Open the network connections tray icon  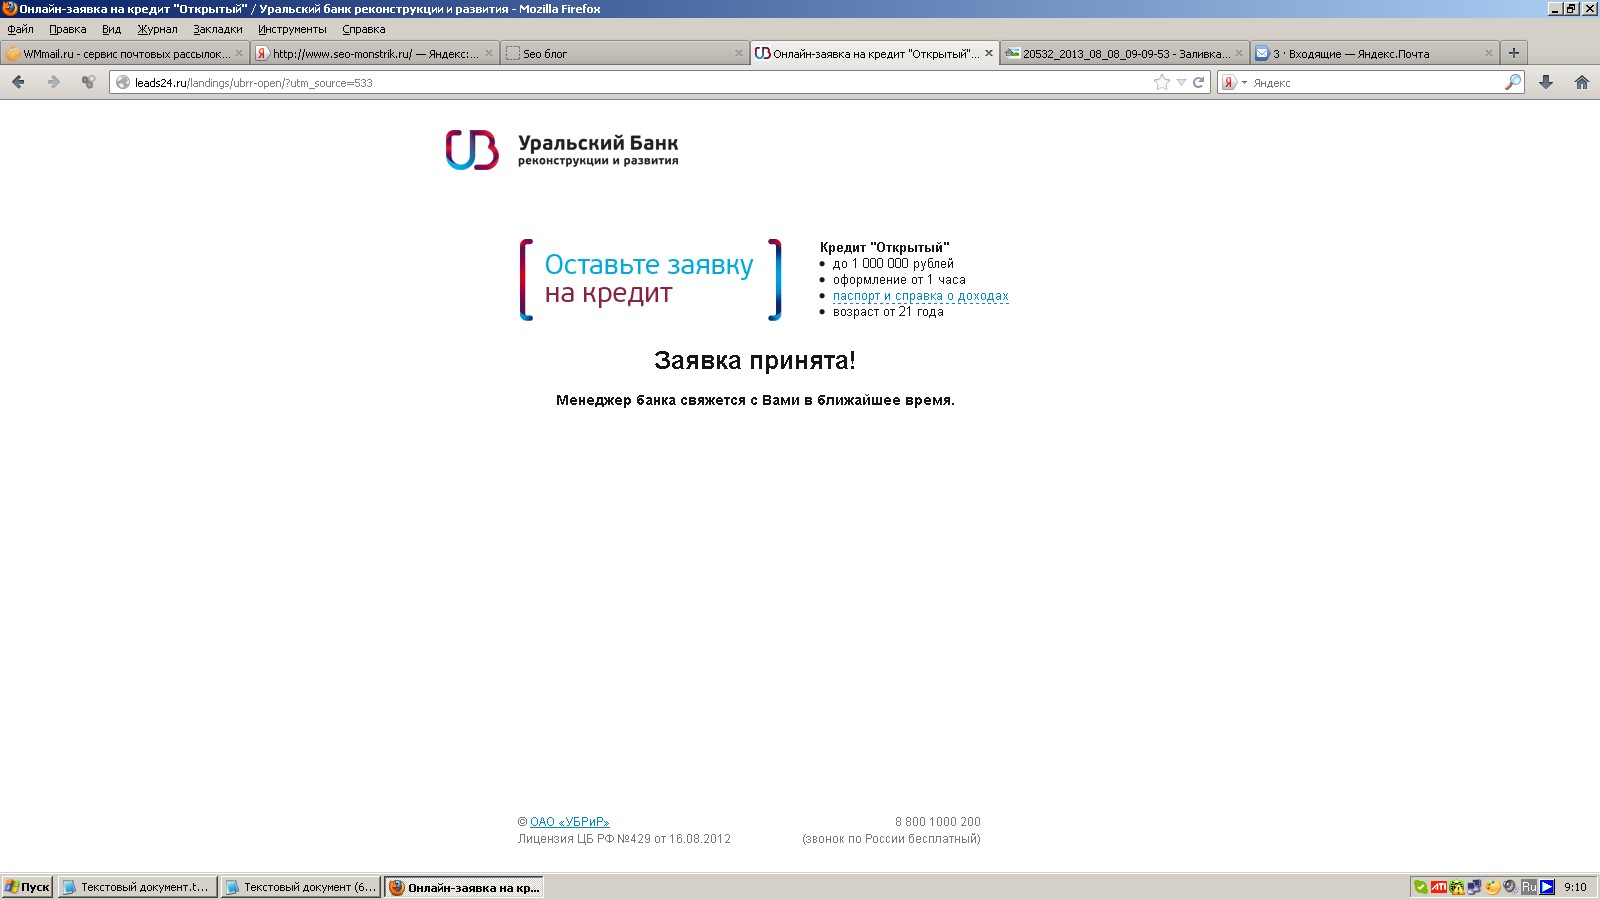pos(1474,887)
